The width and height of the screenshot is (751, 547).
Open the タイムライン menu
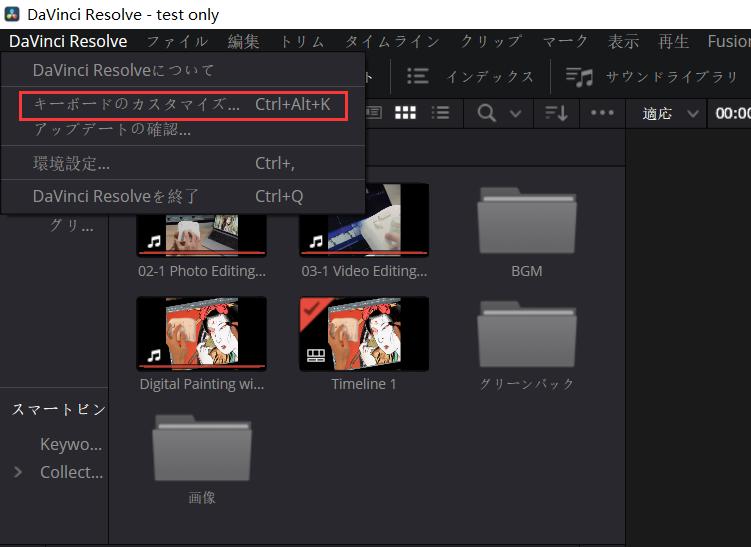click(x=392, y=42)
